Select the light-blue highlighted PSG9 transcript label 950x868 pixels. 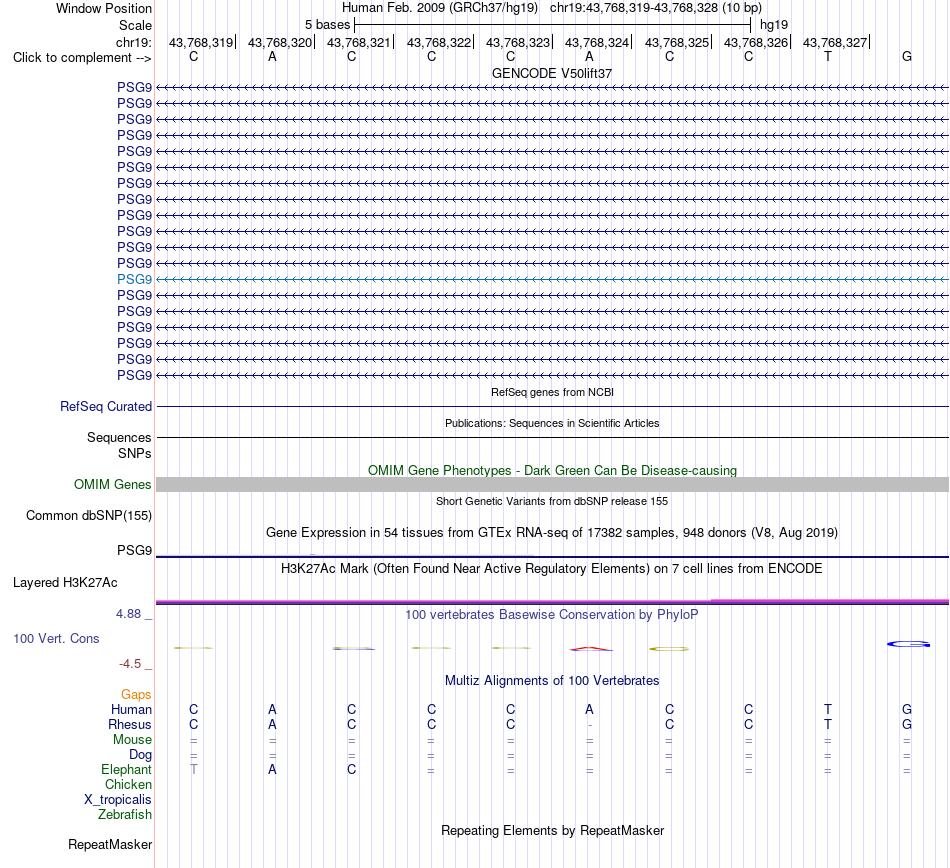coord(135,279)
